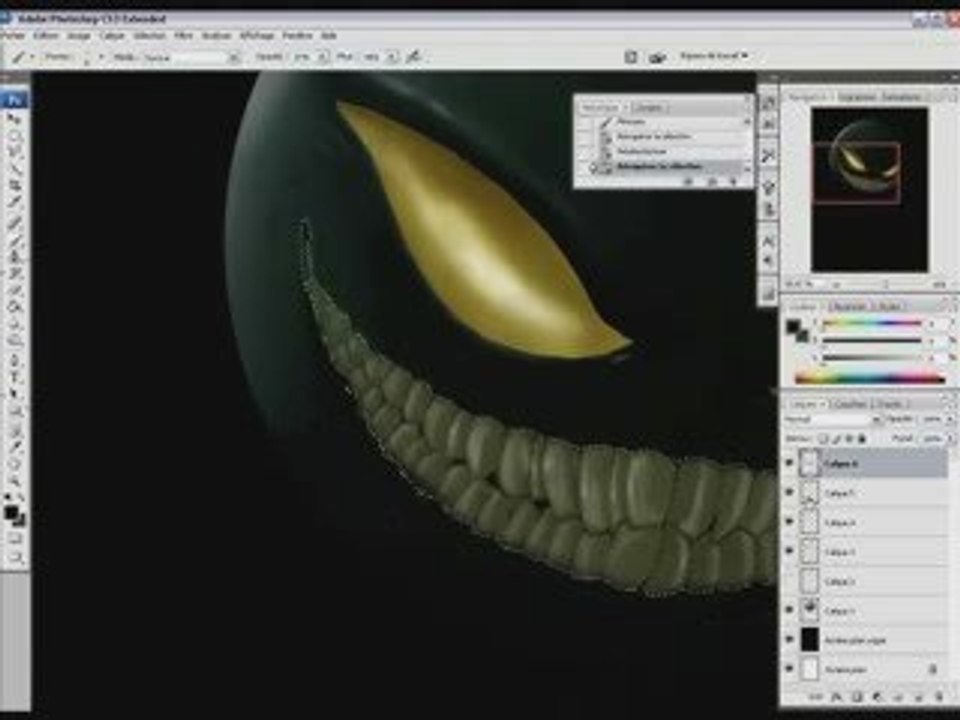Click the Quick Mask mode icon in toolbox
The height and width of the screenshot is (720, 960).
click(x=14, y=539)
